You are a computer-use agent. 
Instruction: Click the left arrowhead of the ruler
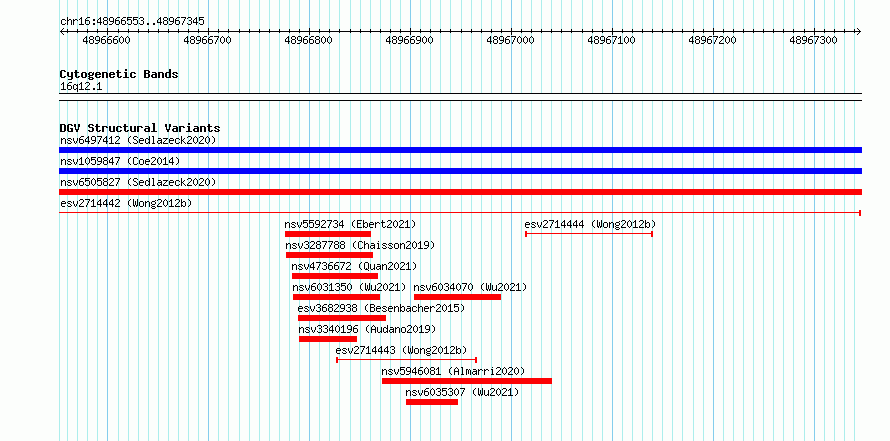[62, 31]
